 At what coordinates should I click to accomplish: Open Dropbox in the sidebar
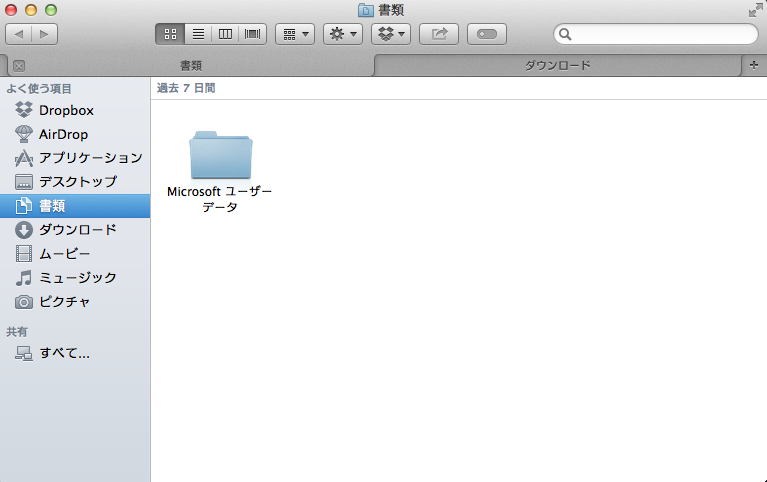(x=75, y=110)
